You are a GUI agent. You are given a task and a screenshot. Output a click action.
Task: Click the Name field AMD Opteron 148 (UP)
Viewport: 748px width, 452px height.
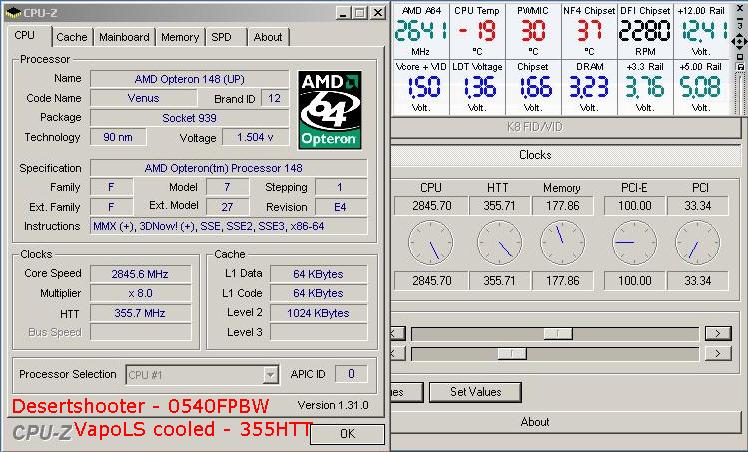[x=189, y=79]
